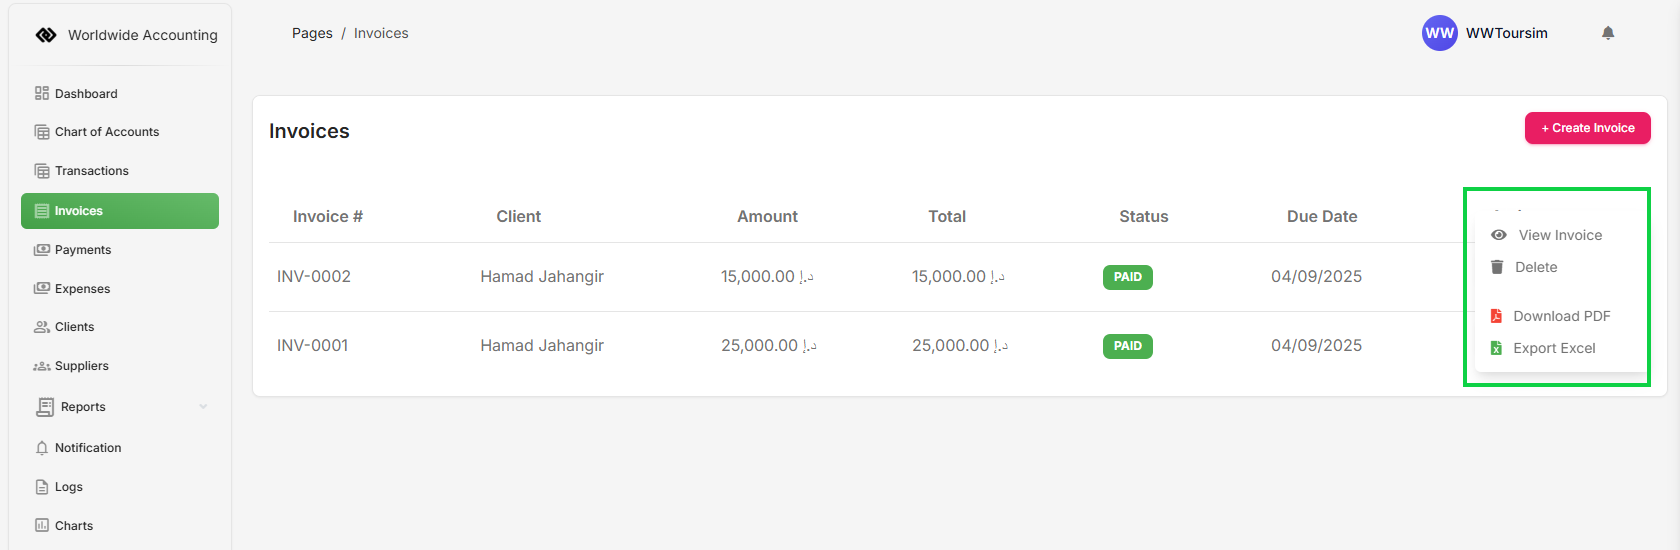Click the red PDF file icon

(1496, 316)
